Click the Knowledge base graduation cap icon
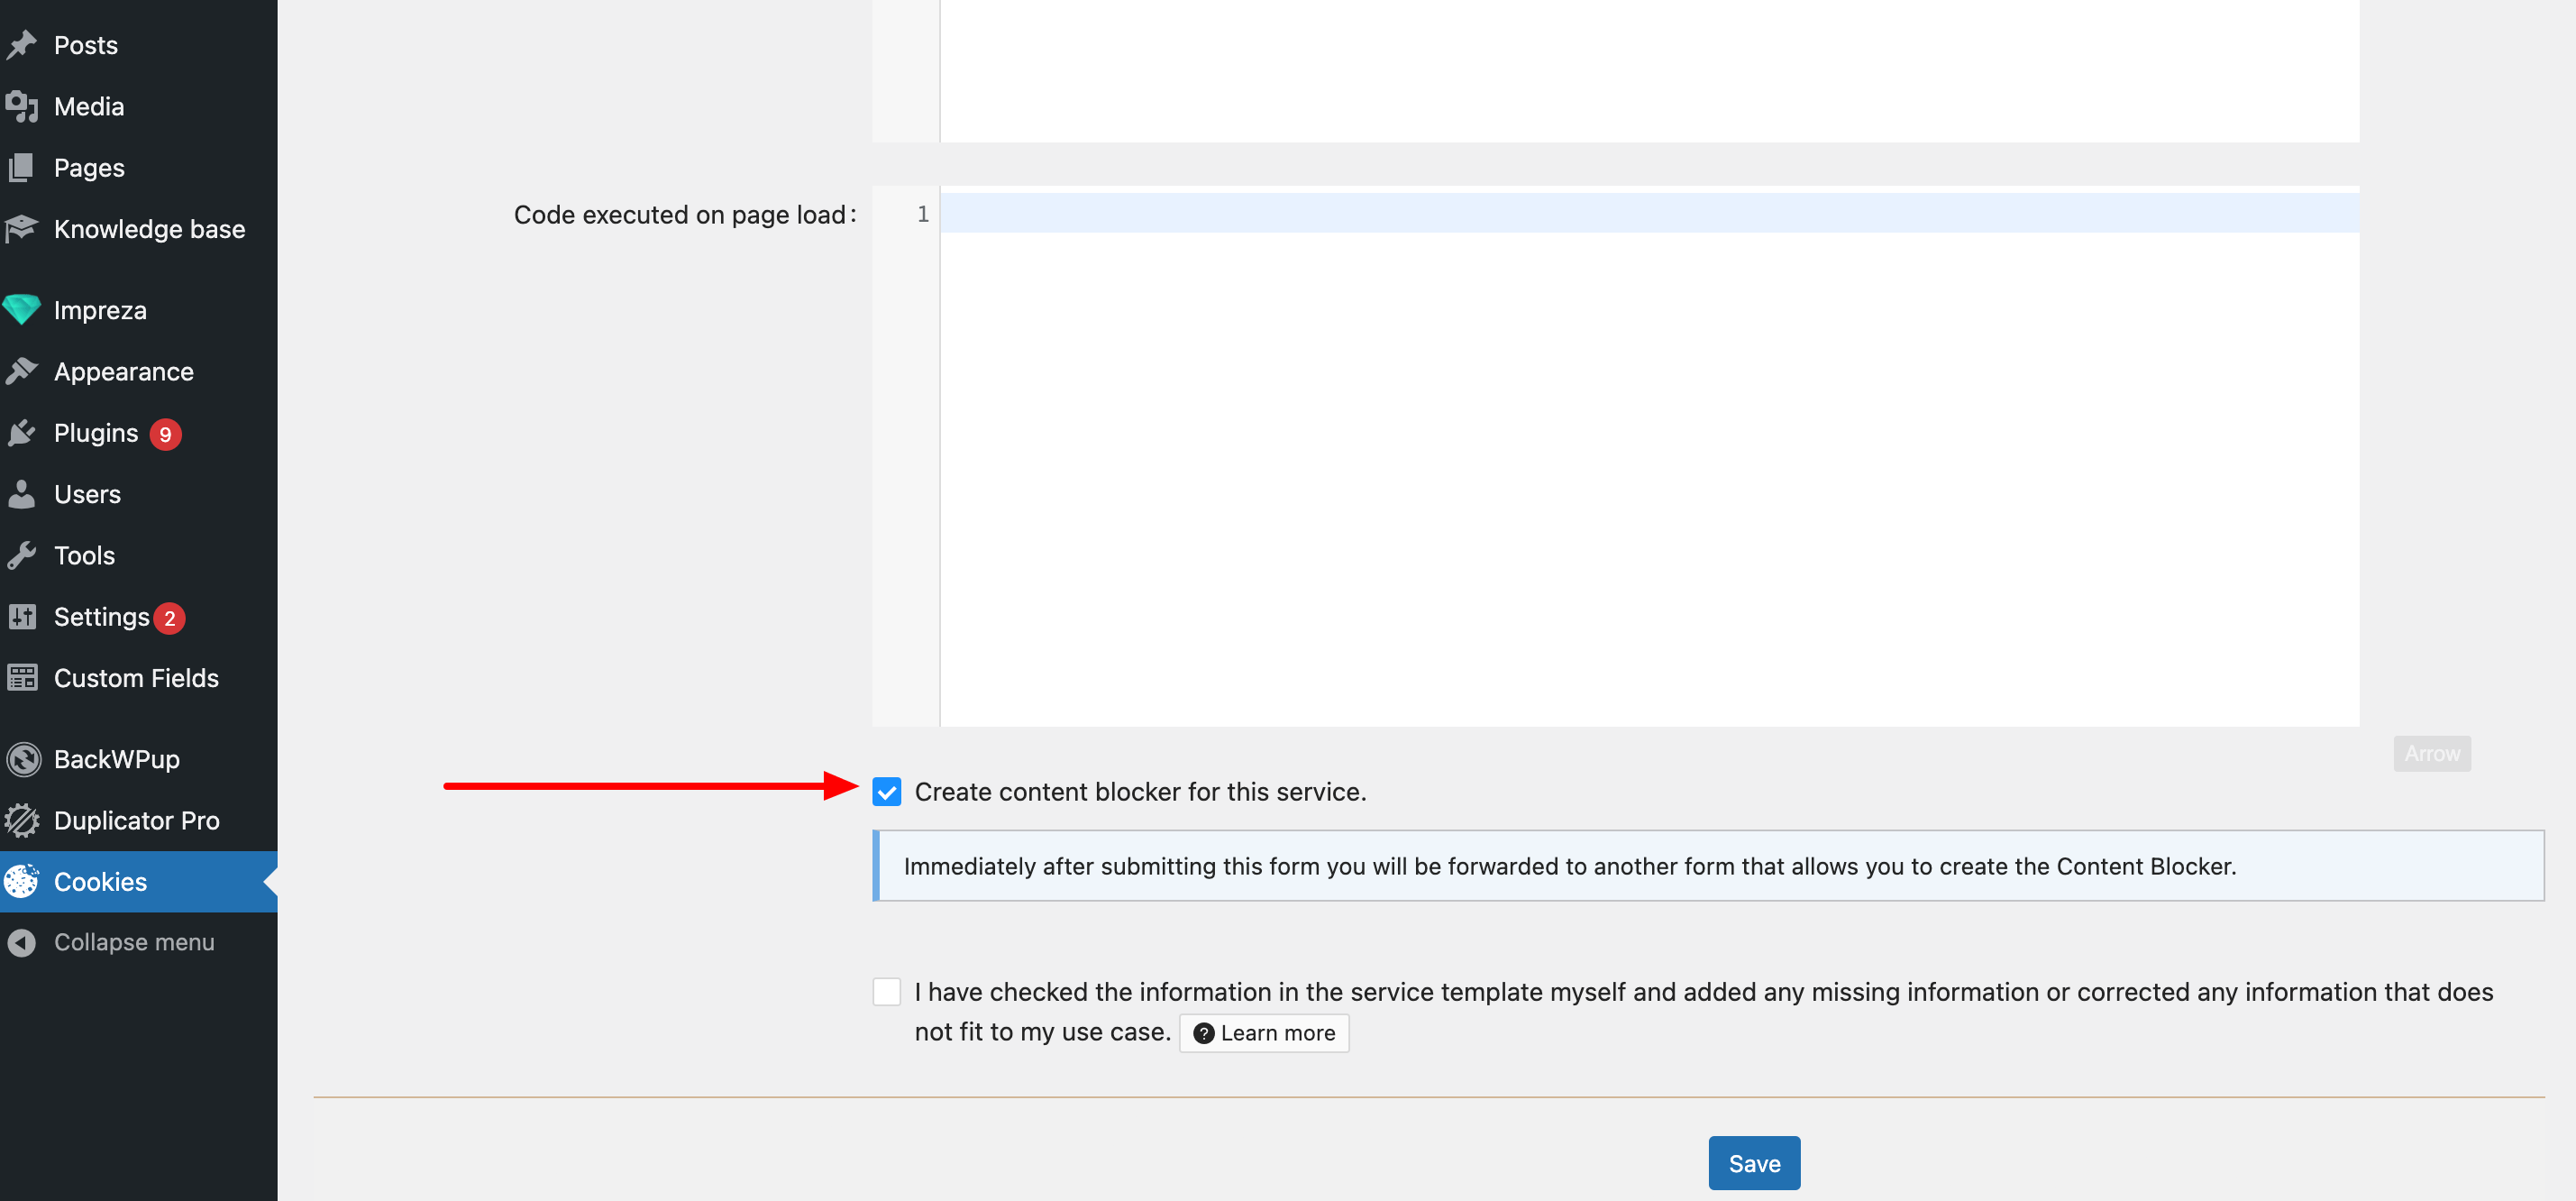The height and width of the screenshot is (1201, 2576). tap(22, 229)
